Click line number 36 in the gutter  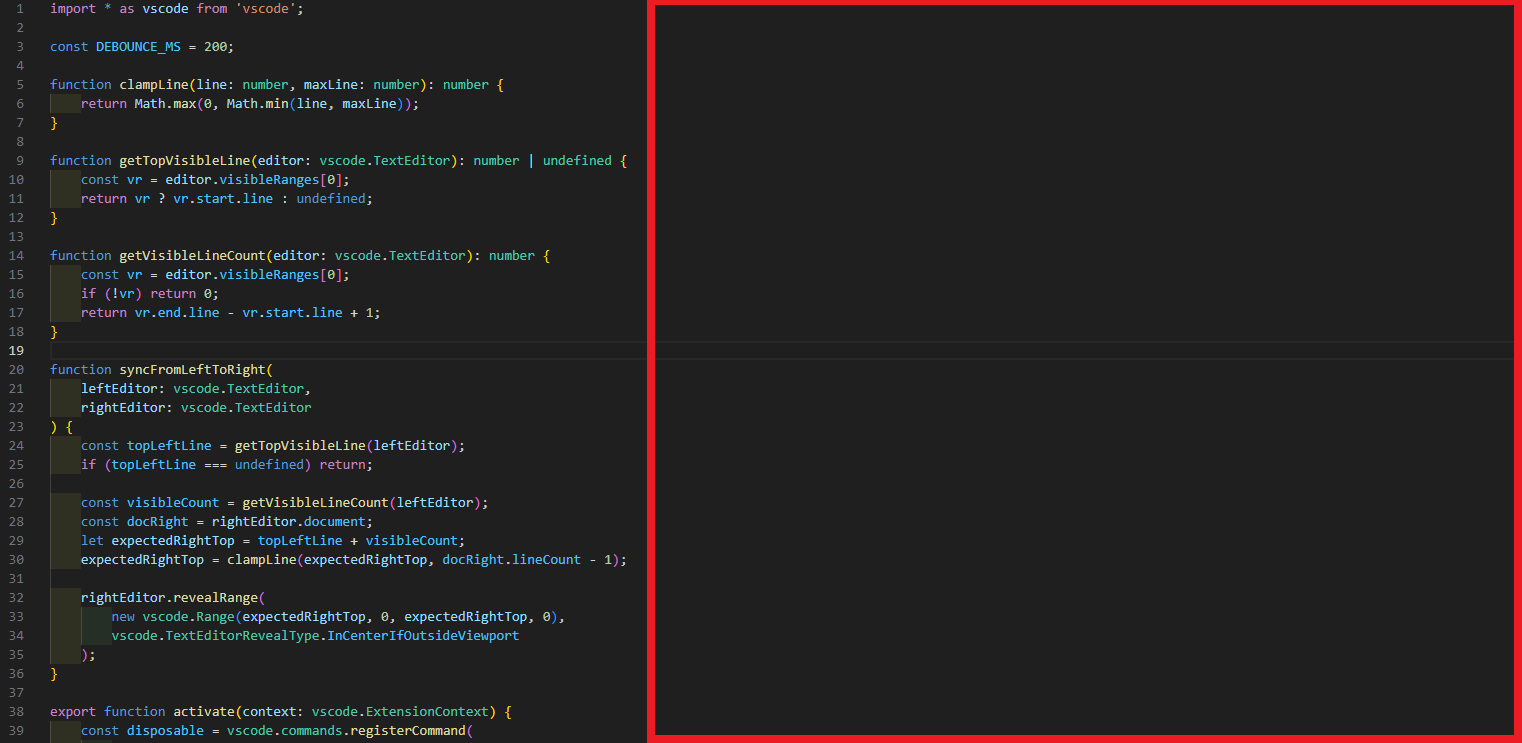[16, 674]
